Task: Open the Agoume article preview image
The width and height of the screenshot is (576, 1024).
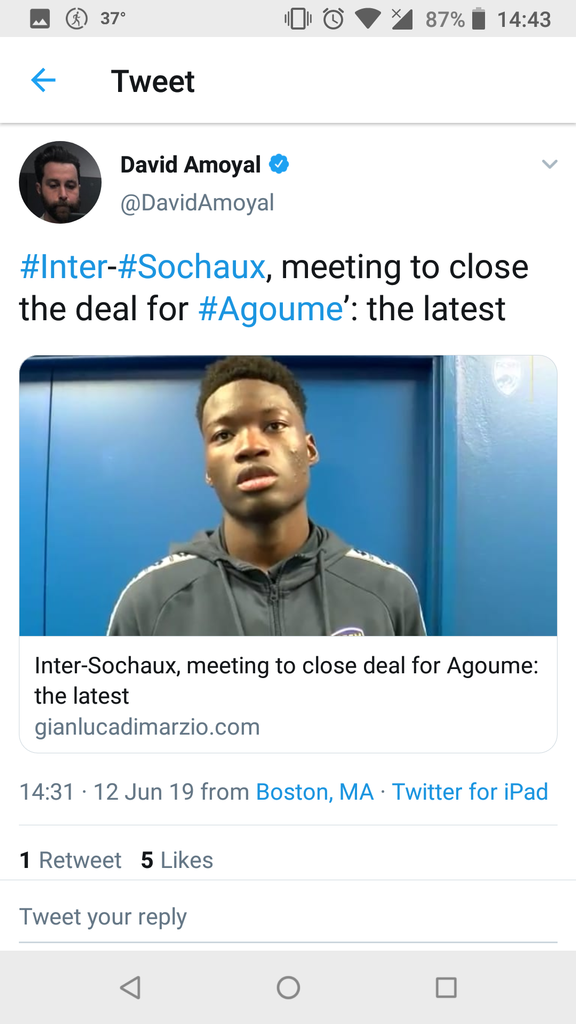Action: tap(288, 496)
